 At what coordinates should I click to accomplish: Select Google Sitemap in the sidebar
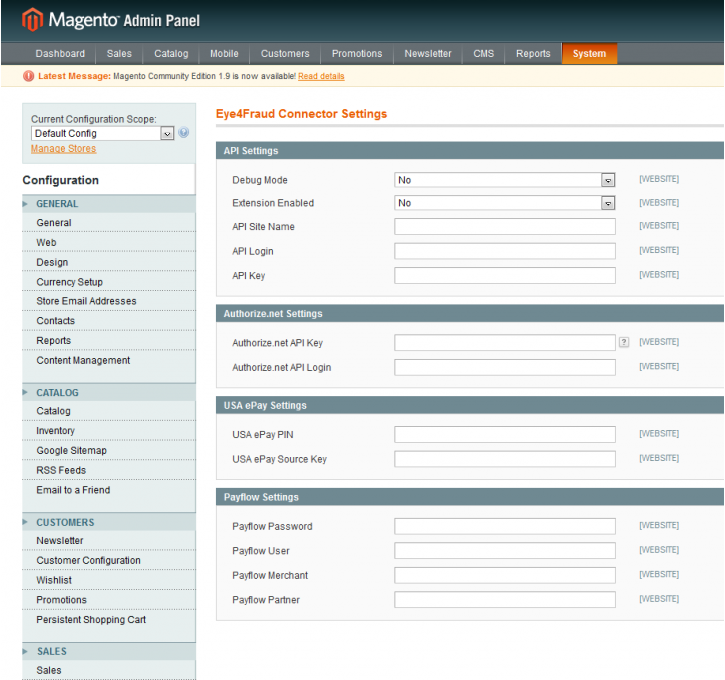[109, 451]
